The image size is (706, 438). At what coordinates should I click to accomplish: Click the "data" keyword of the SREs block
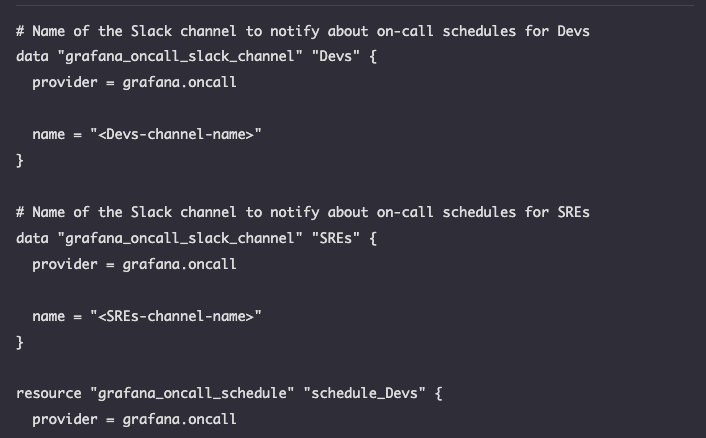32,239
